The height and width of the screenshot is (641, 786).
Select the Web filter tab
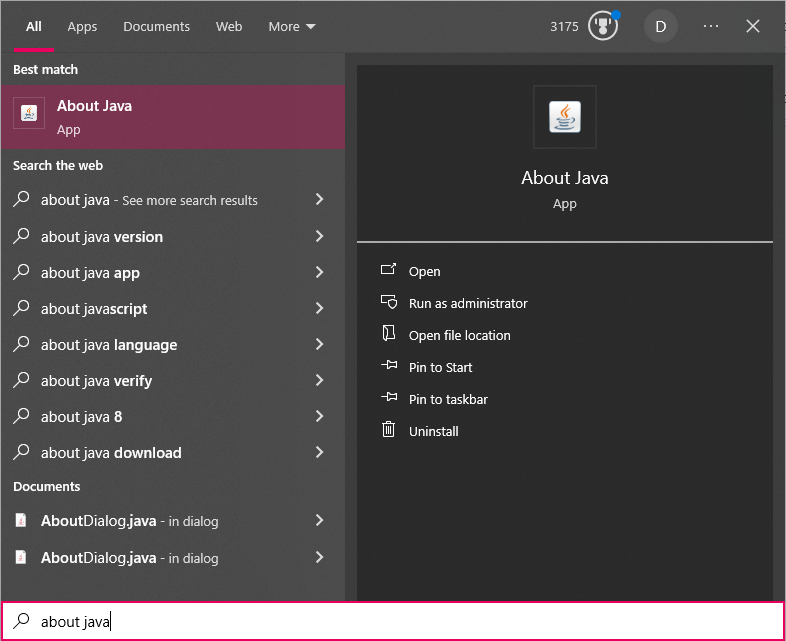coord(229,27)
